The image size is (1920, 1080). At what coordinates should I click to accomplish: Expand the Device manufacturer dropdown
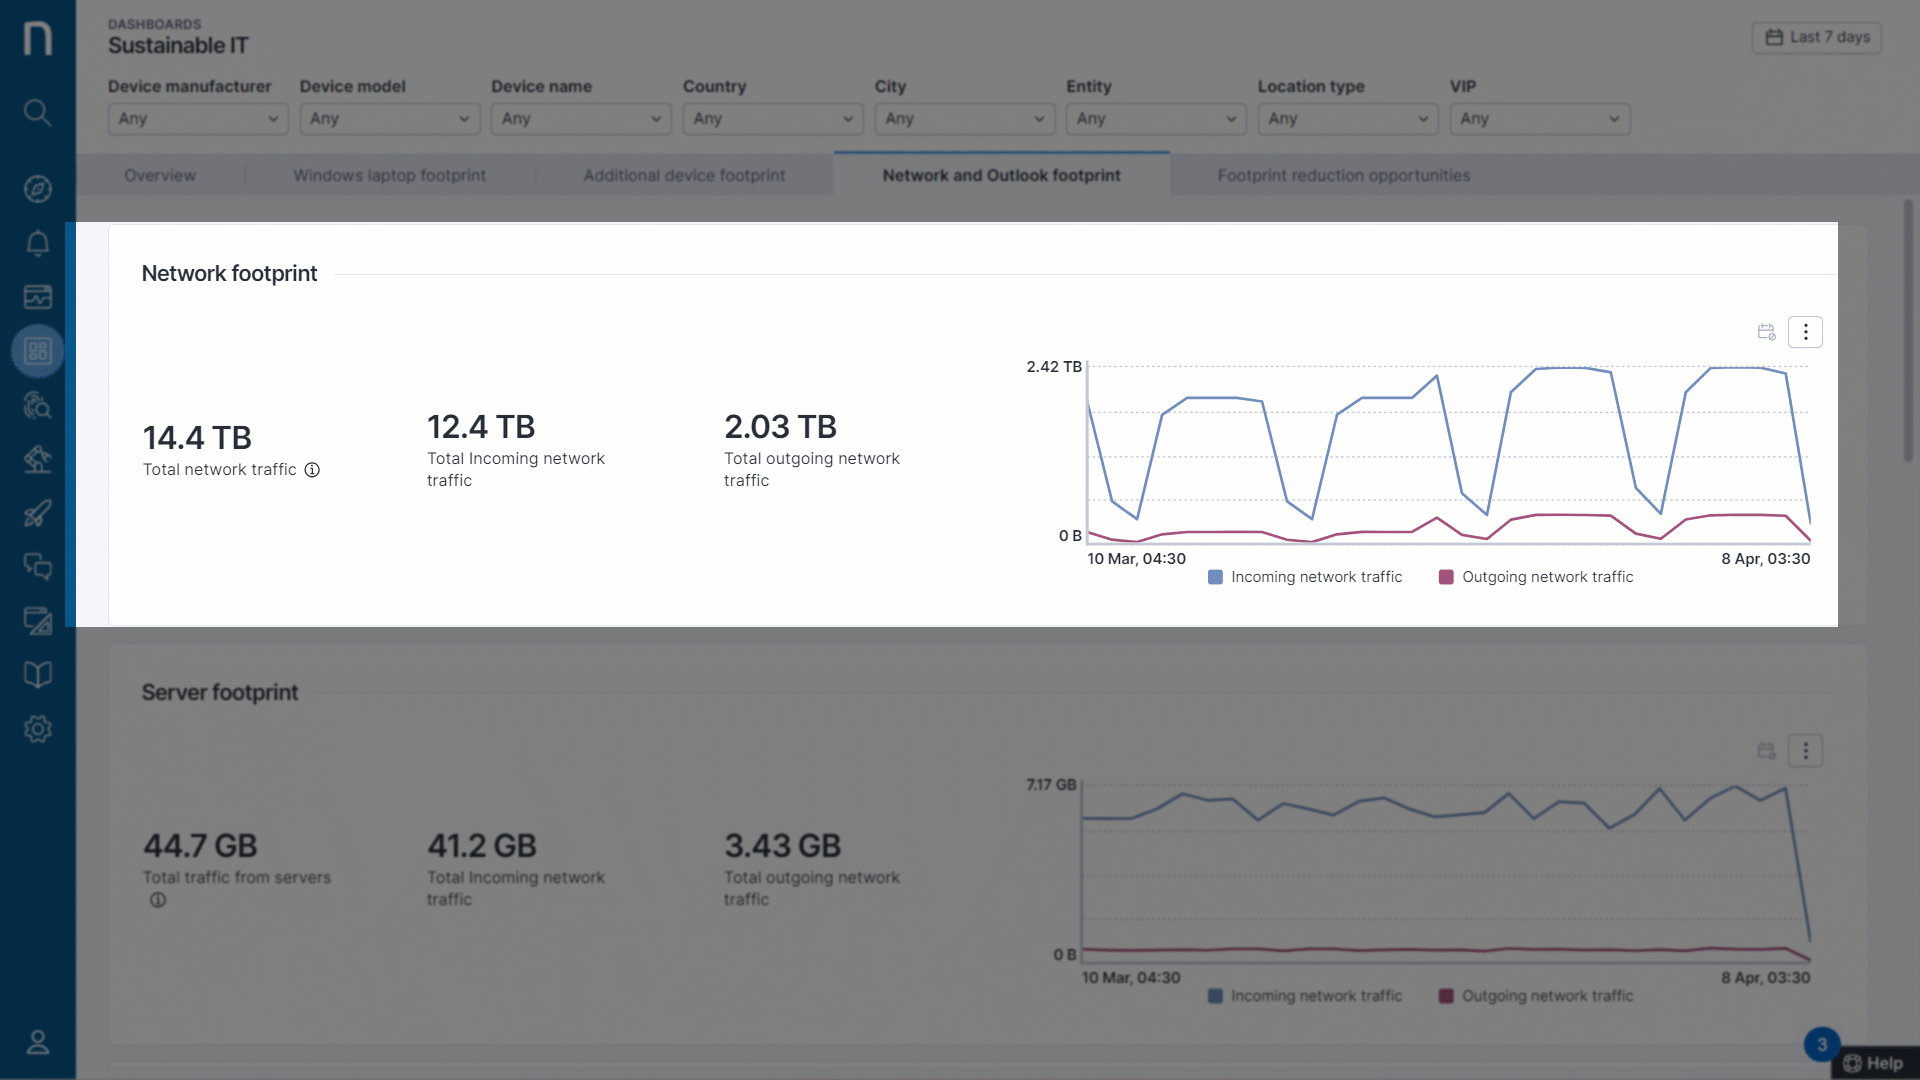point(197,119)
